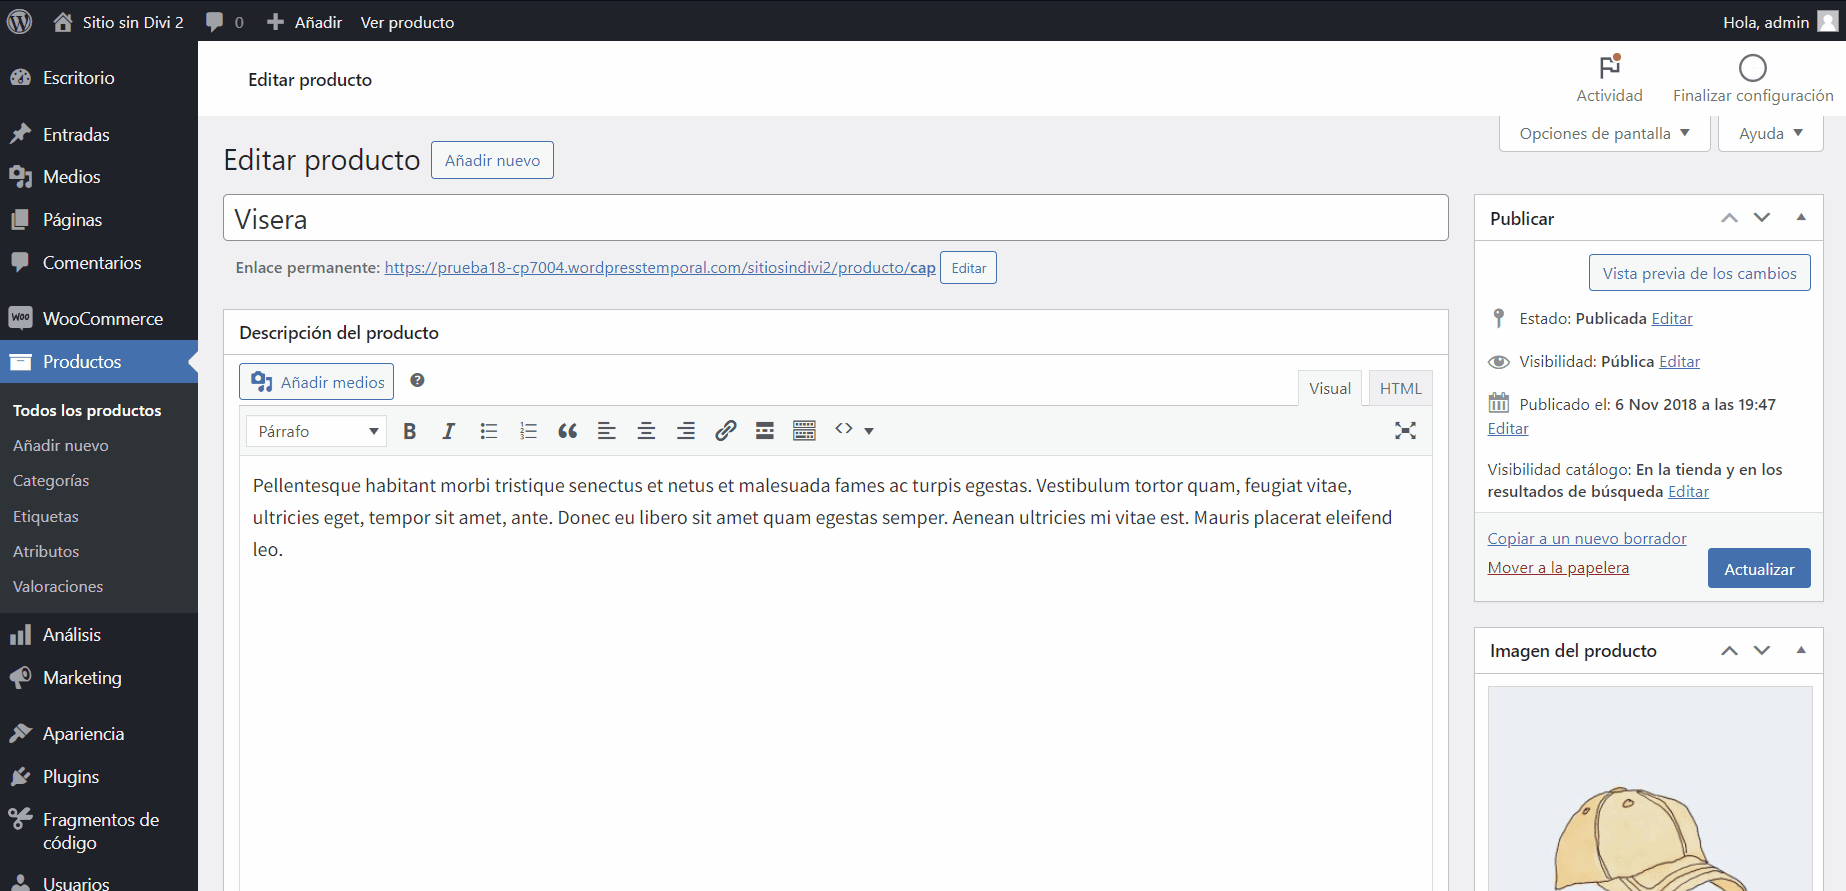Add a blockquote to the description
Image resolution: width=1846 pixels, height=891 pixels.
[567, 431]
